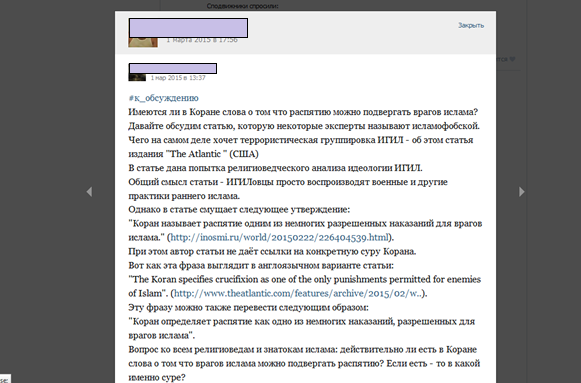581x383 pixels.
Task: Go to previous post with left arrow
Action: (89, 192)
